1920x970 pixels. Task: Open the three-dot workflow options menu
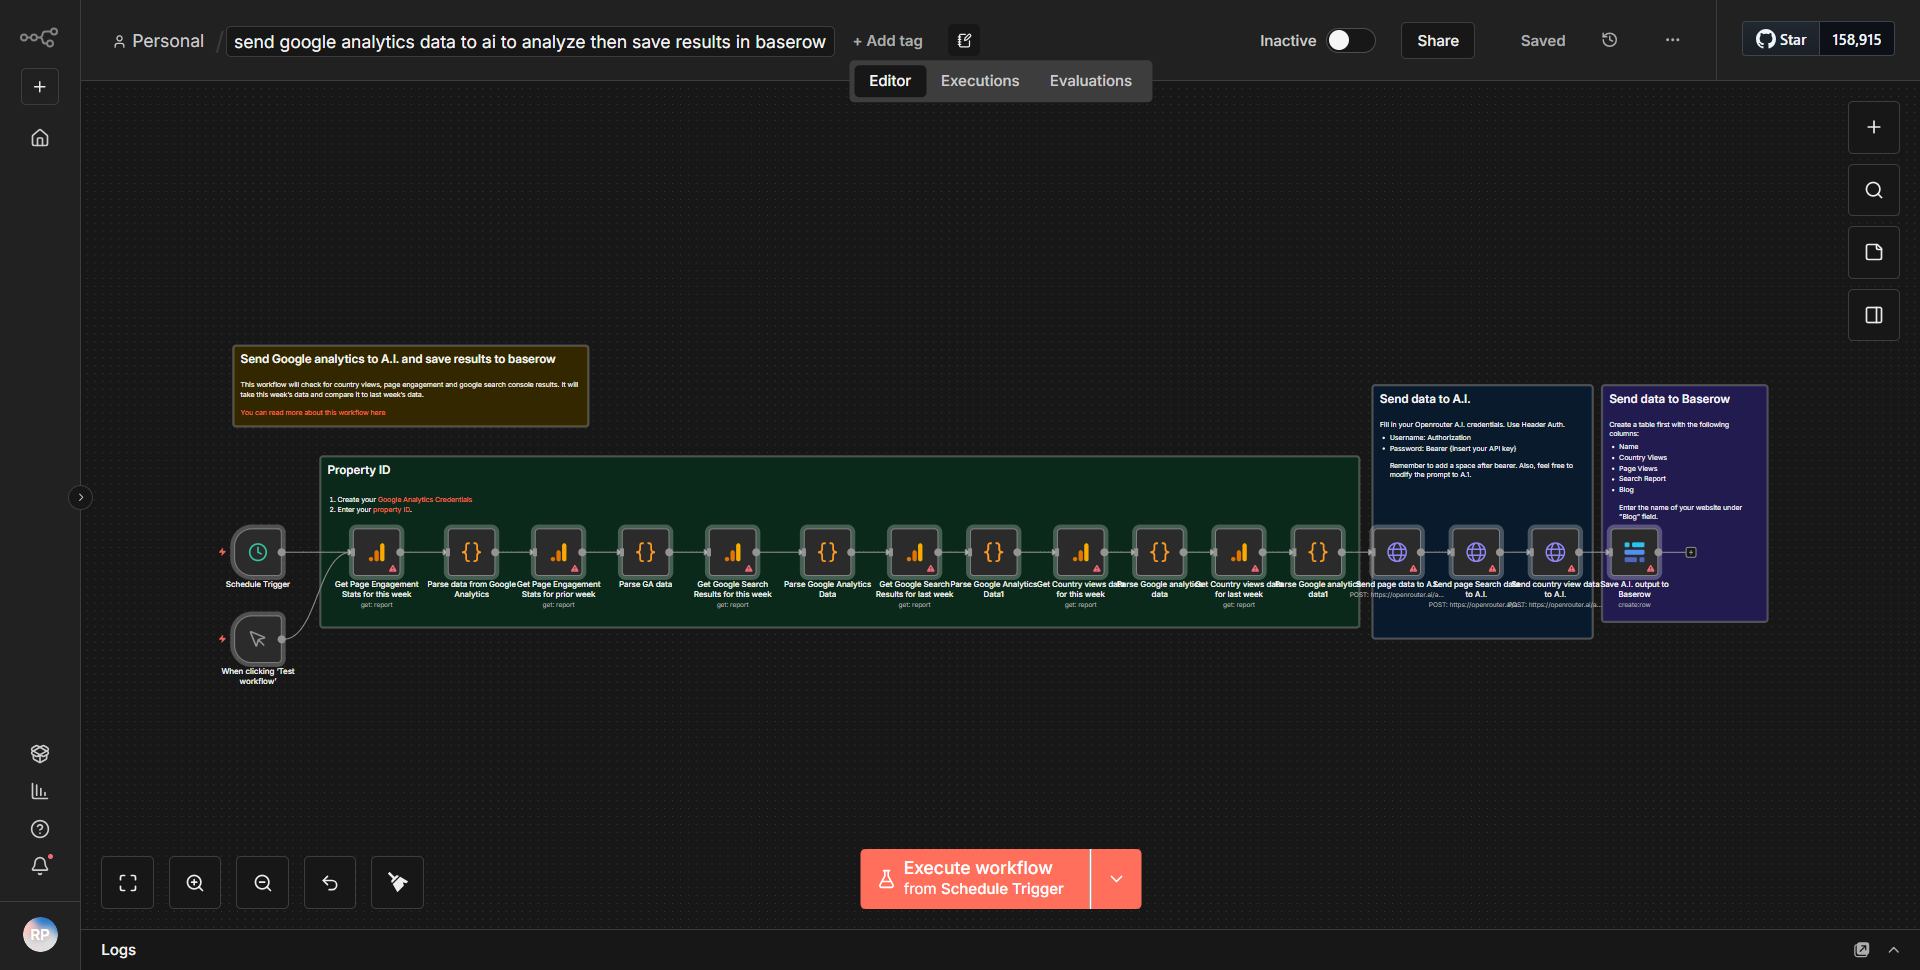[x=1673, y=40]
